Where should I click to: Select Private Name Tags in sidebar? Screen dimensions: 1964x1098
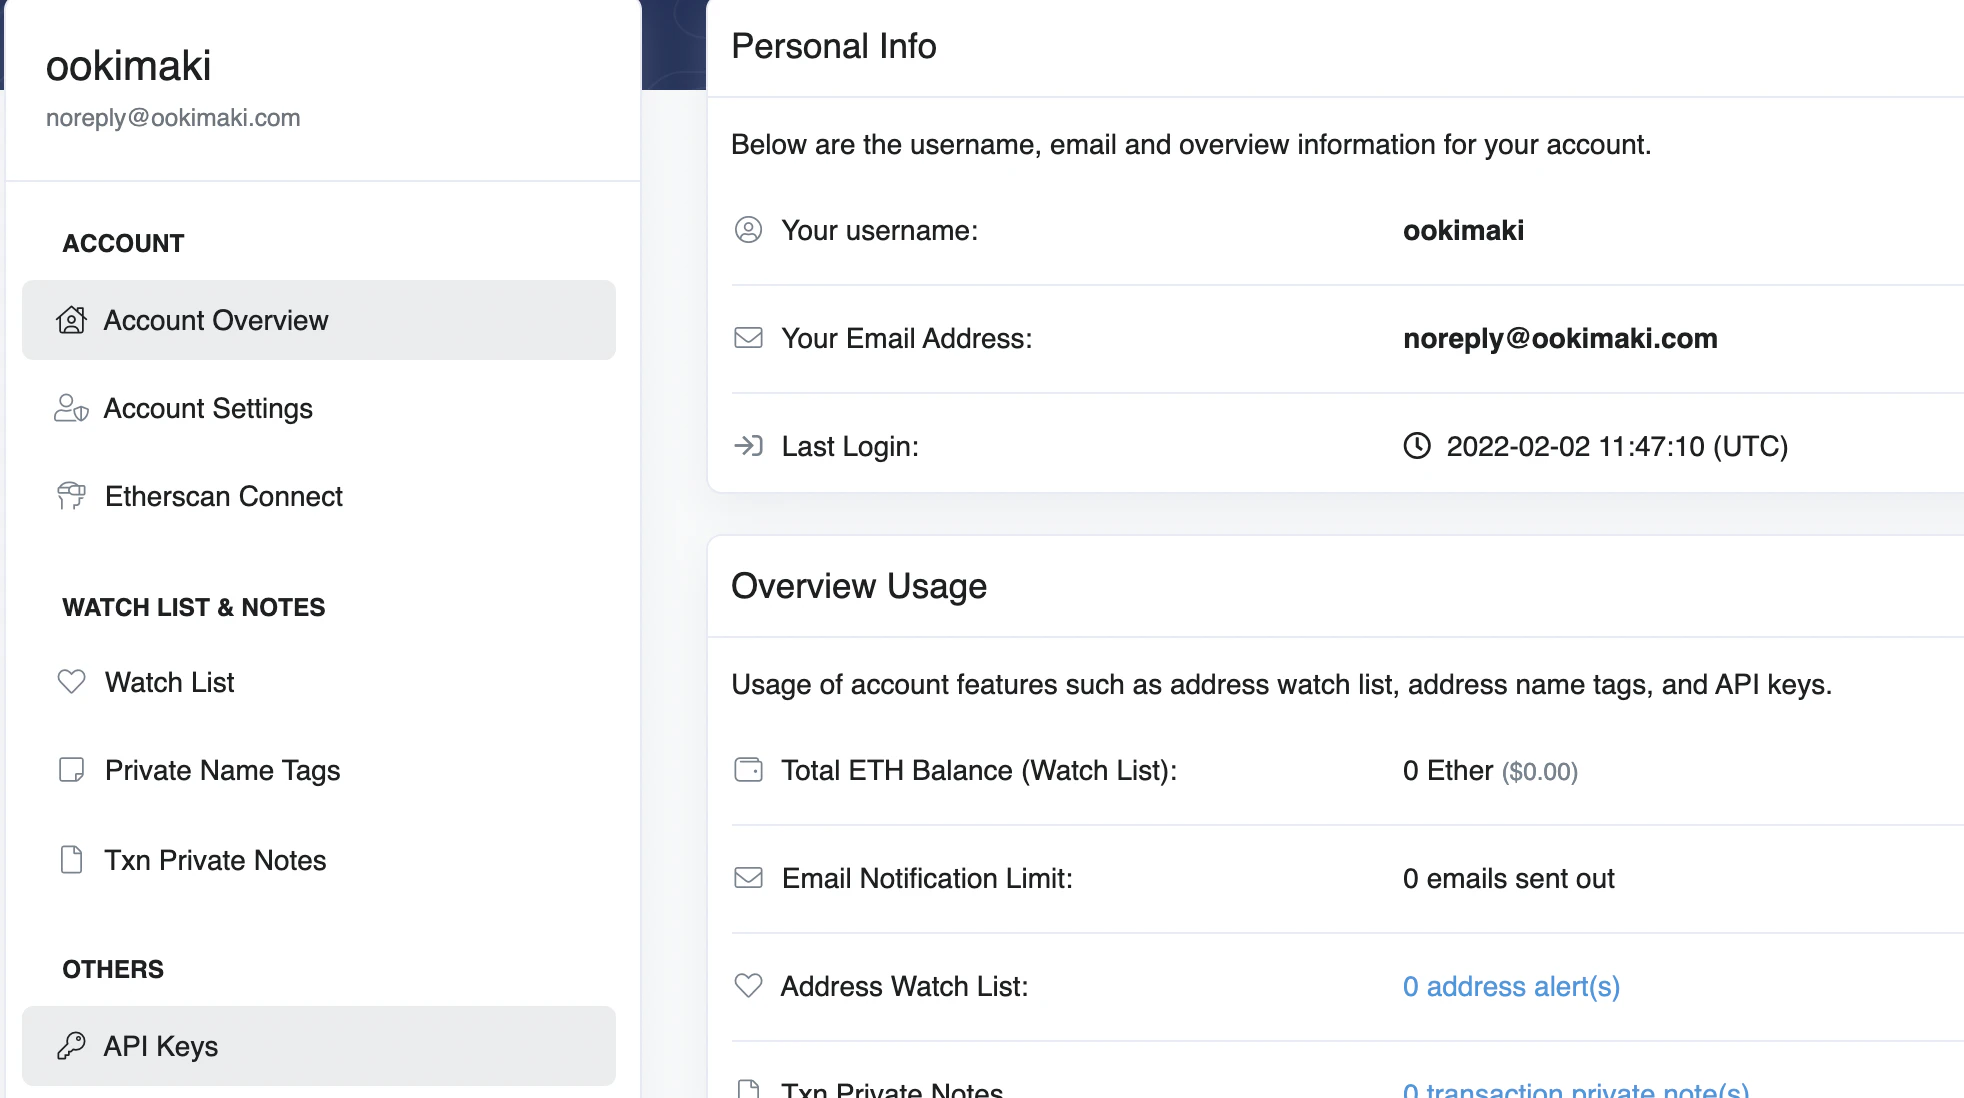222,770
